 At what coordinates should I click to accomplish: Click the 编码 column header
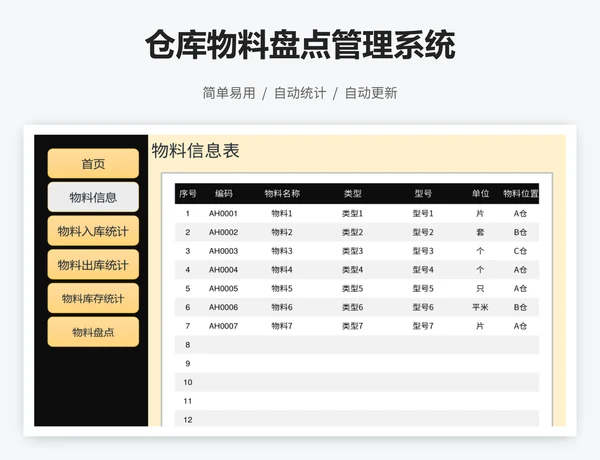point(223,194)
